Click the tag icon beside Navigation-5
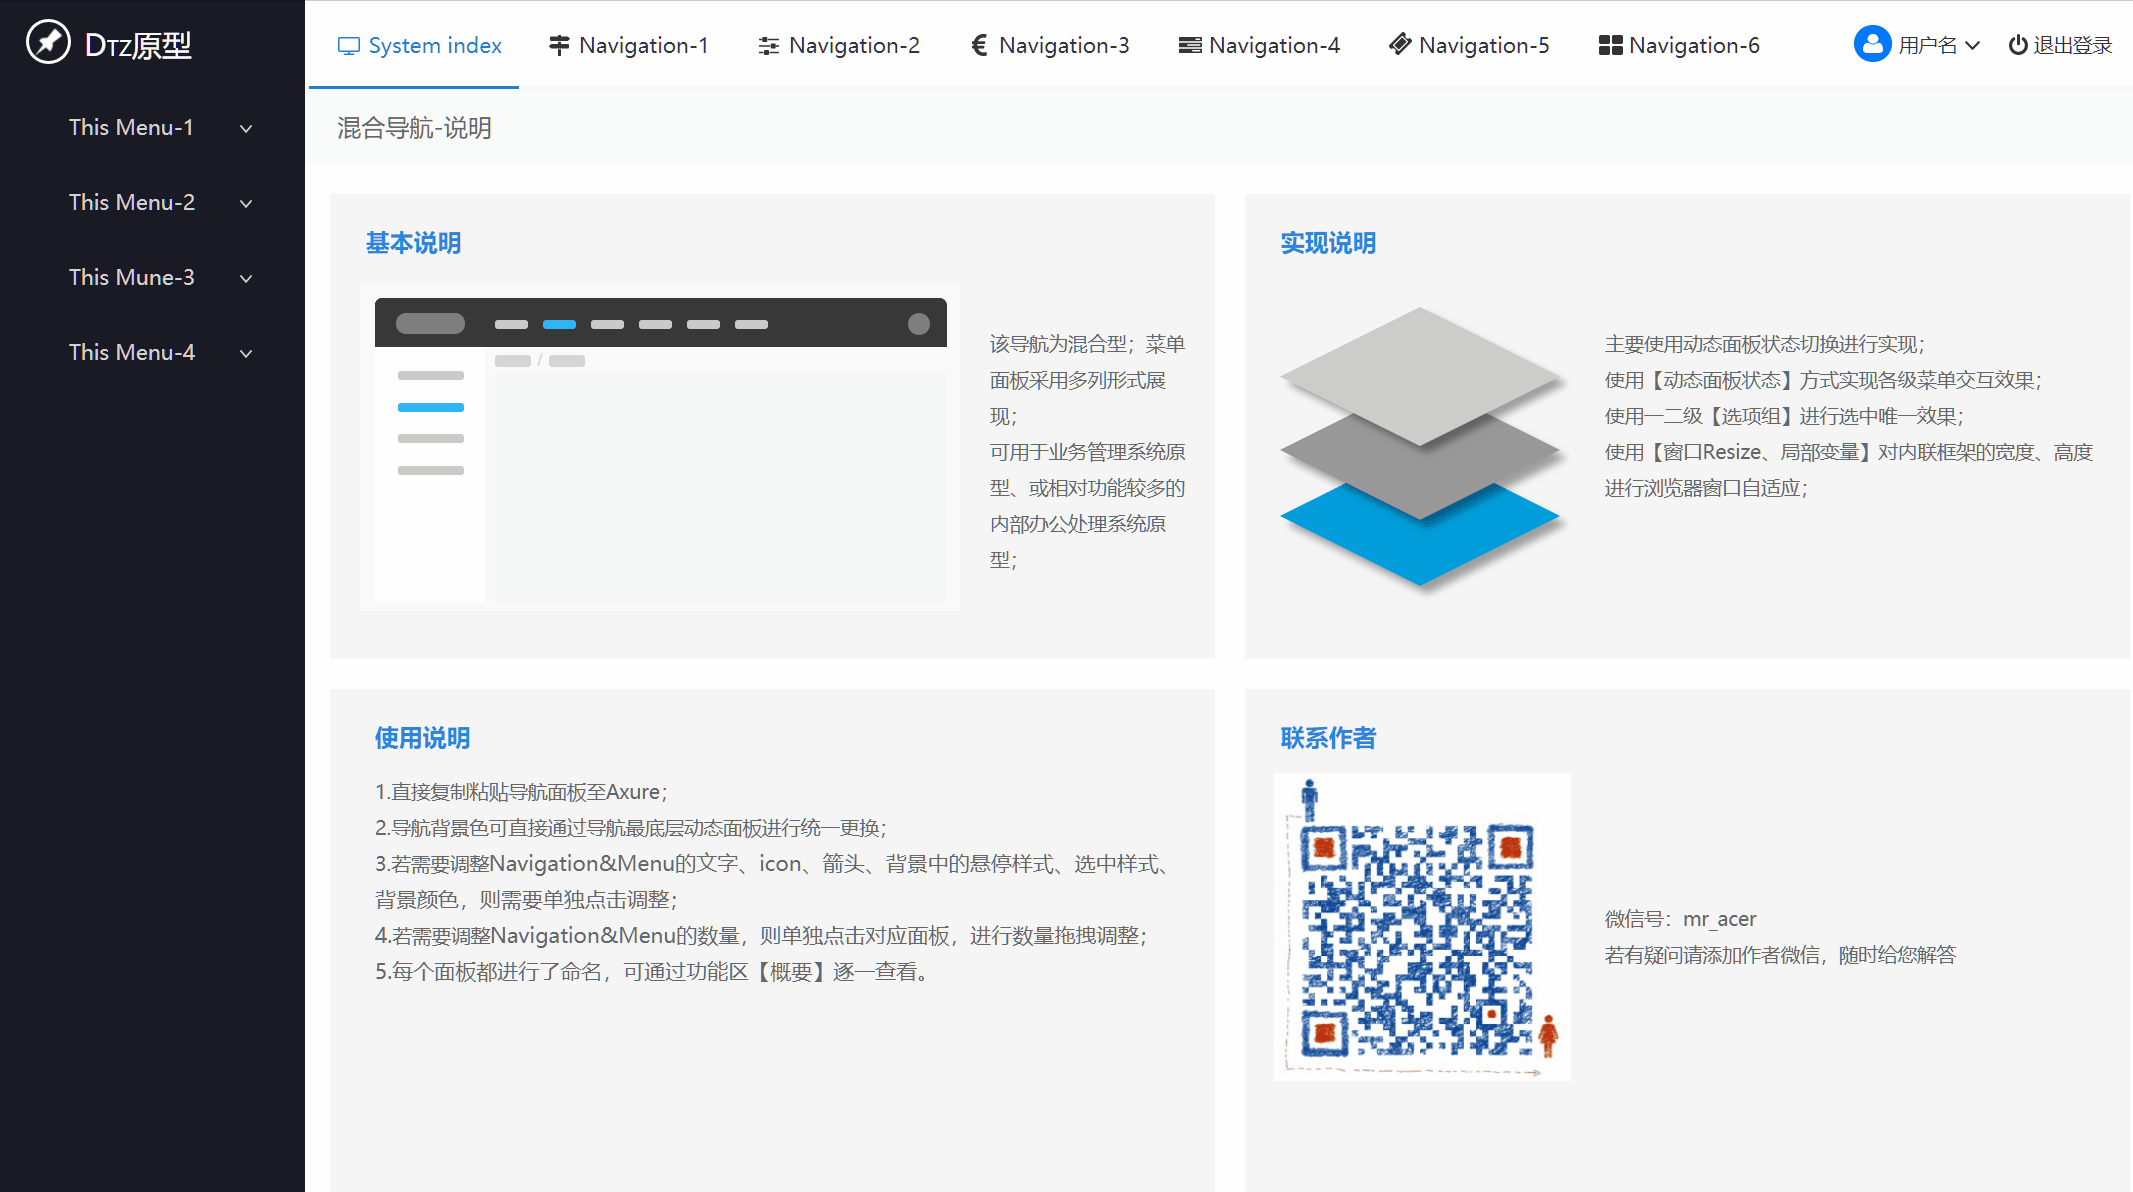The width and height of the screenshot is (2133, 1192). pyautogui.click(x=1400, y=44)
